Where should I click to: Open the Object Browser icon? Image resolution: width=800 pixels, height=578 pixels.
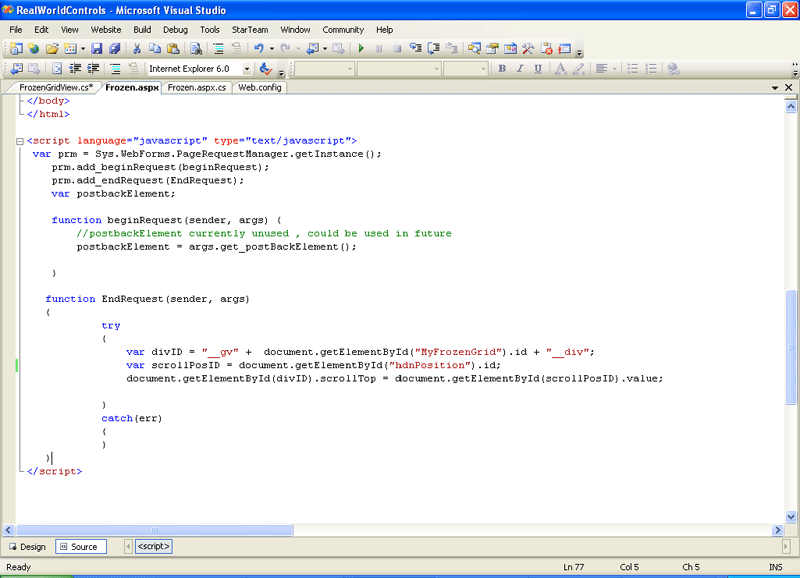[x=510, y=49]
